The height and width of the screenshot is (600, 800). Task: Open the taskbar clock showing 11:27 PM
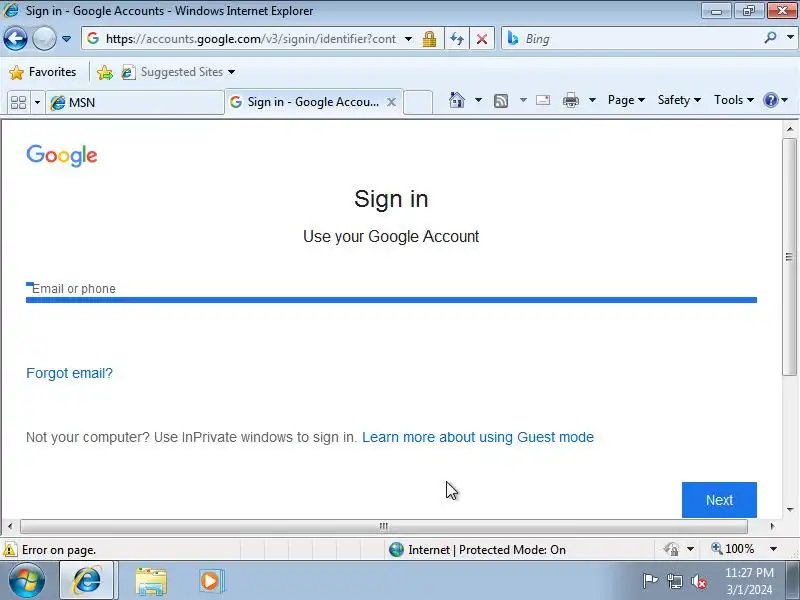(749, 581)
